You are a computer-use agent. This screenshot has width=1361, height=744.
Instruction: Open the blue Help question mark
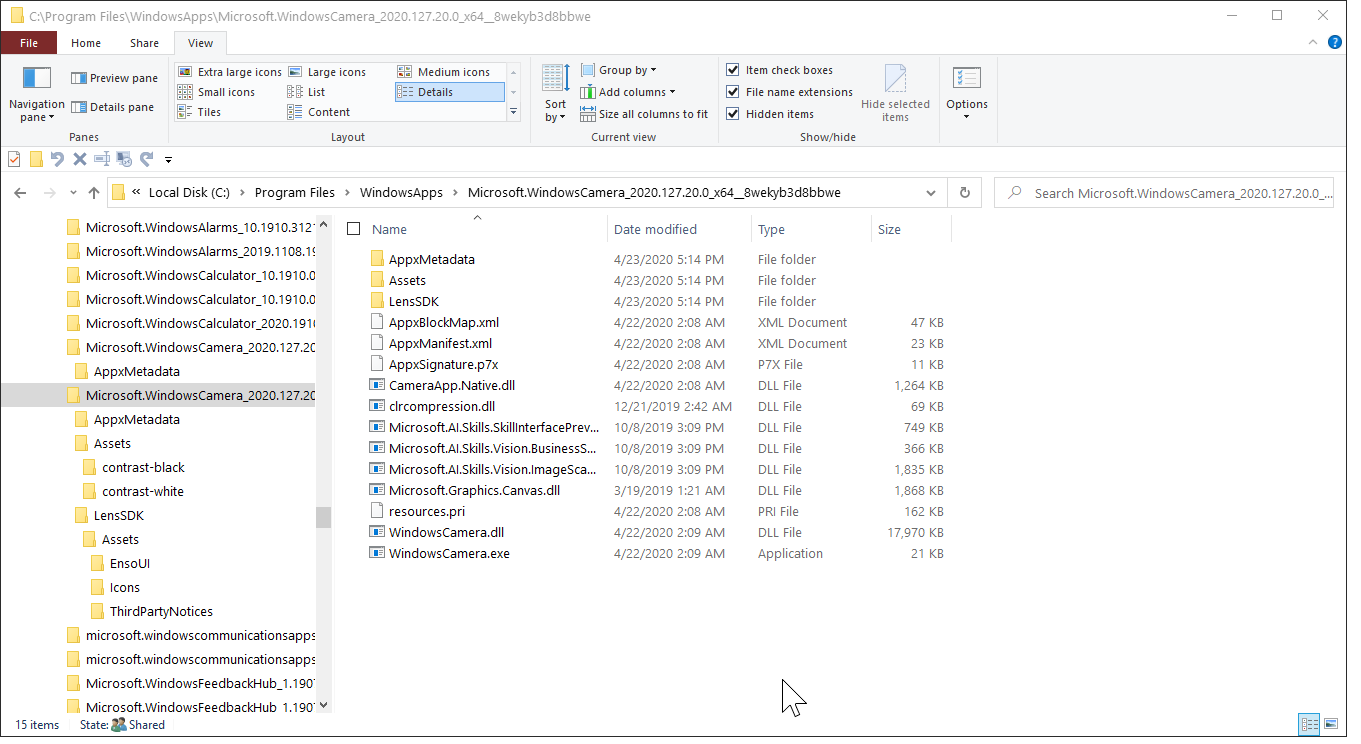click(1334, 42)
